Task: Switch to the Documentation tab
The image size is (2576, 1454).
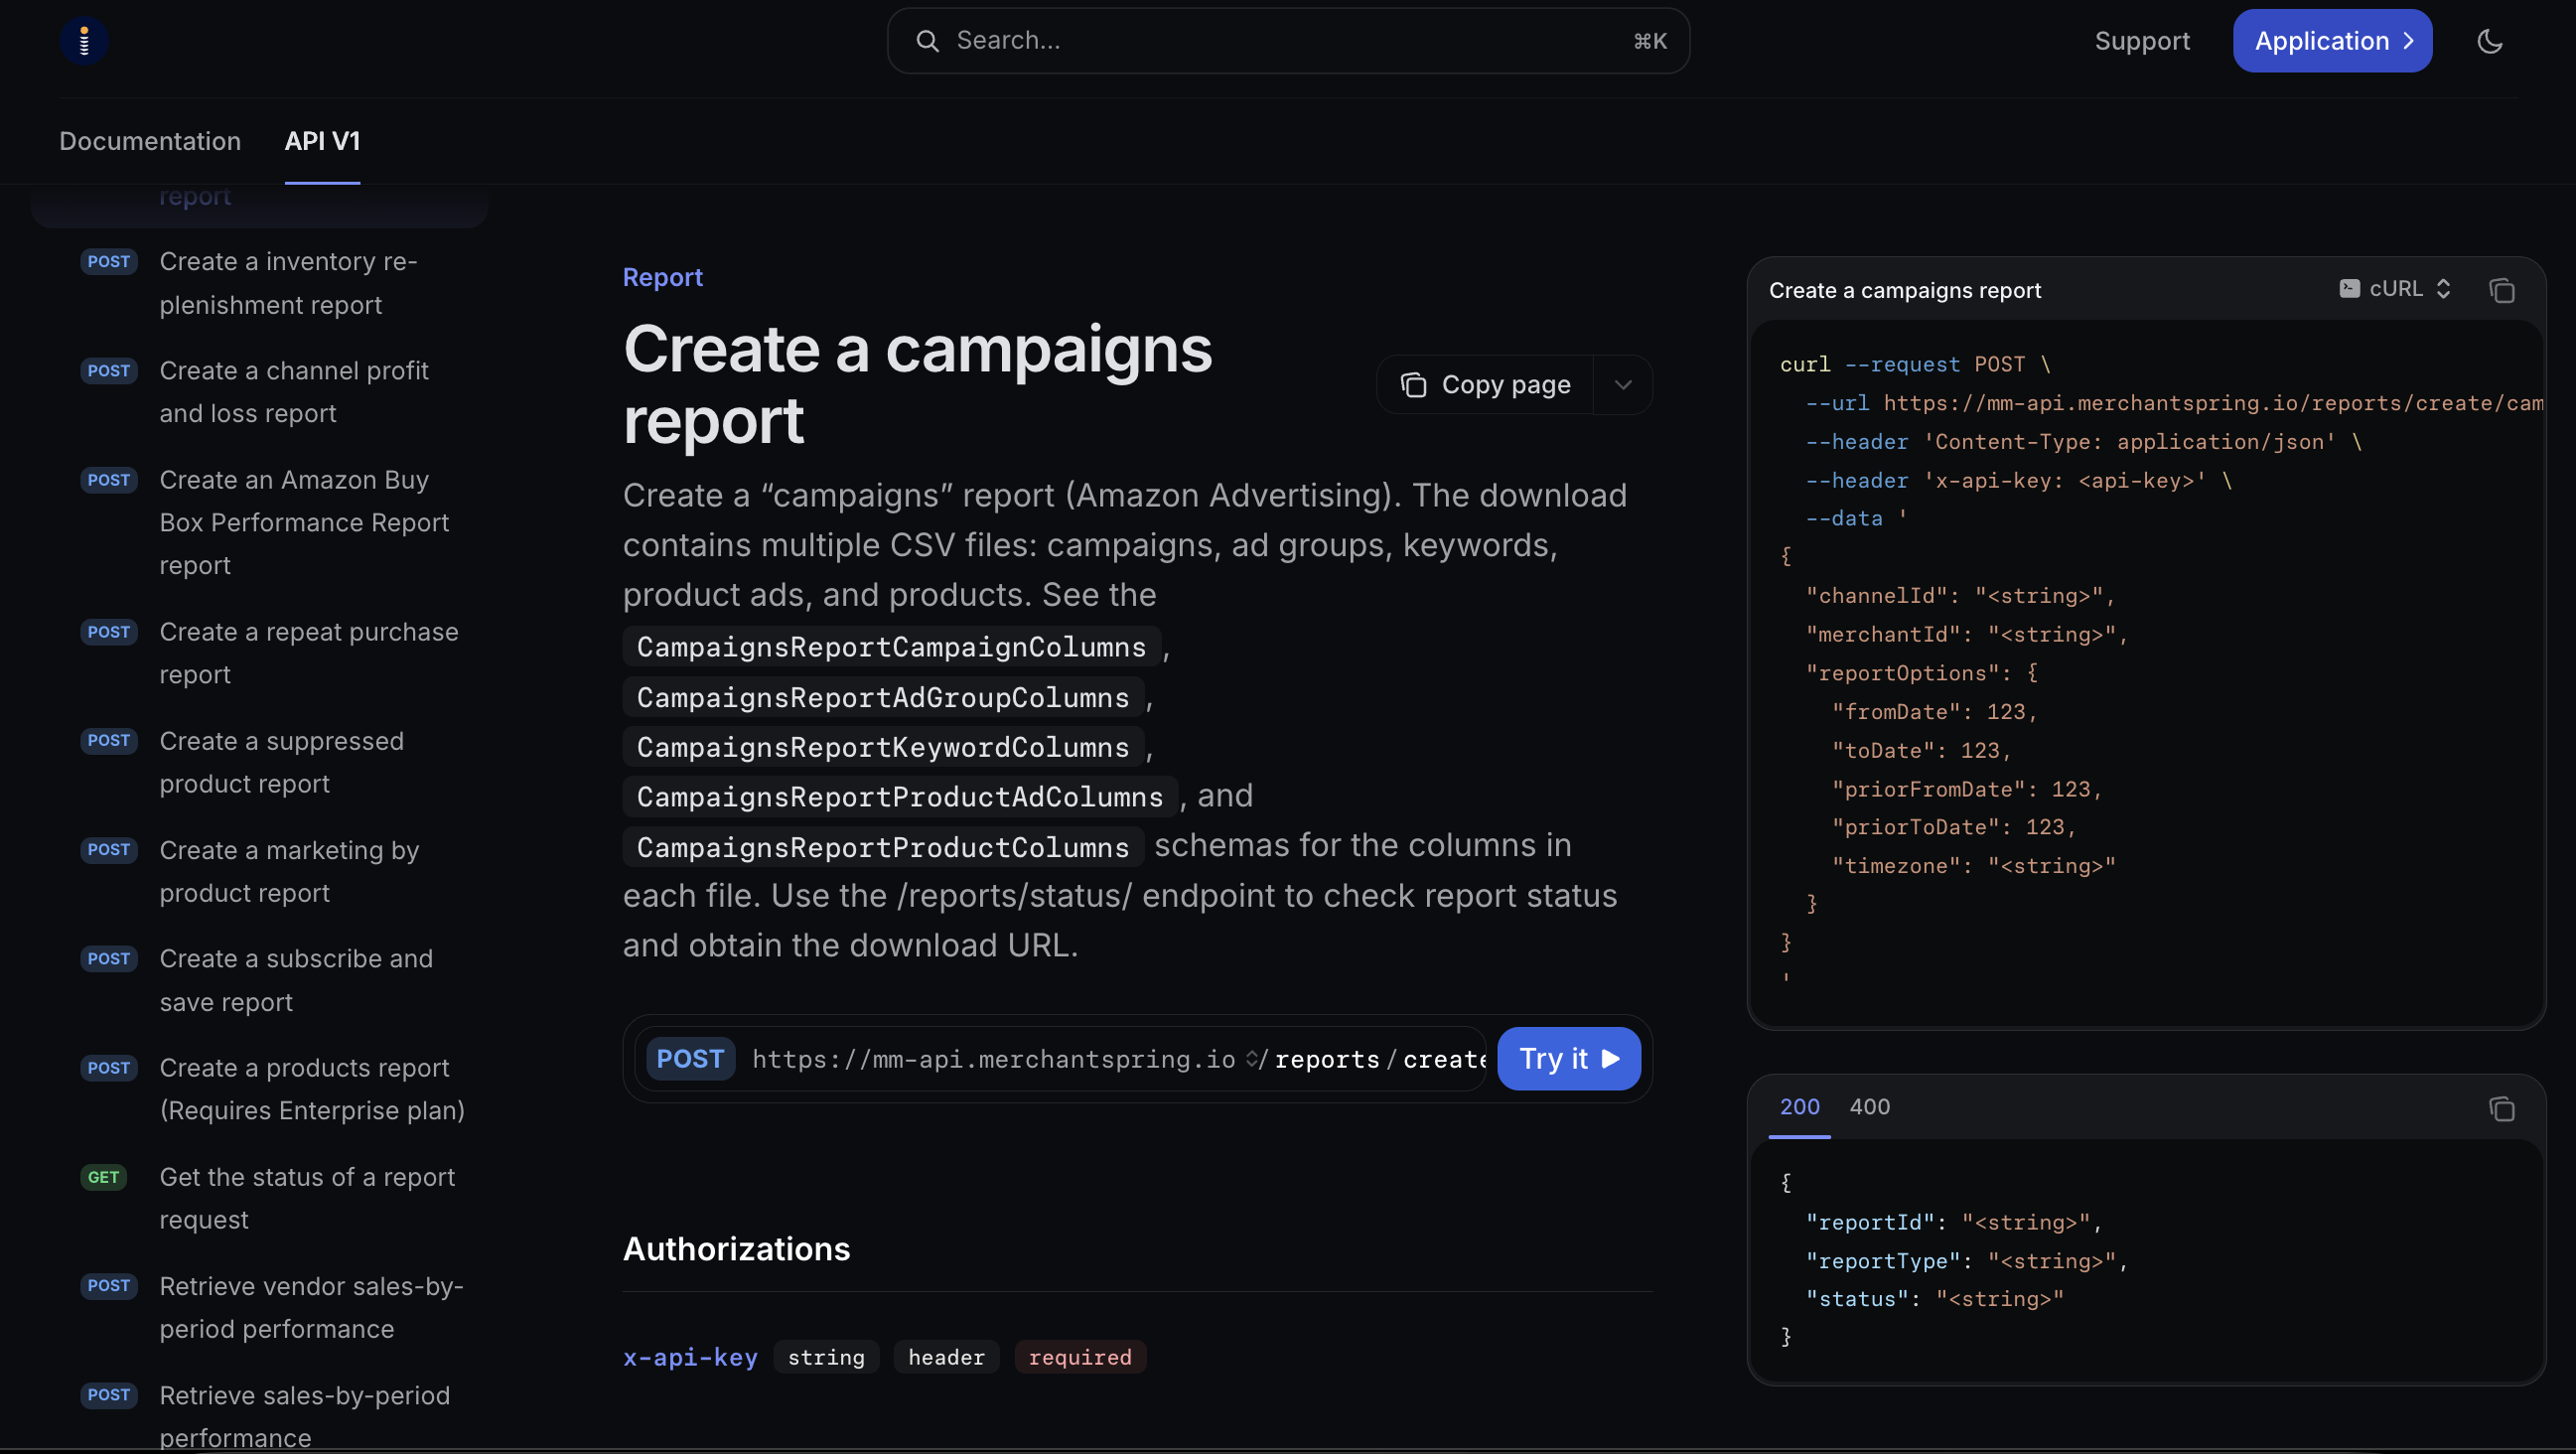Action: pyautogui.click(x=150, y=141)
